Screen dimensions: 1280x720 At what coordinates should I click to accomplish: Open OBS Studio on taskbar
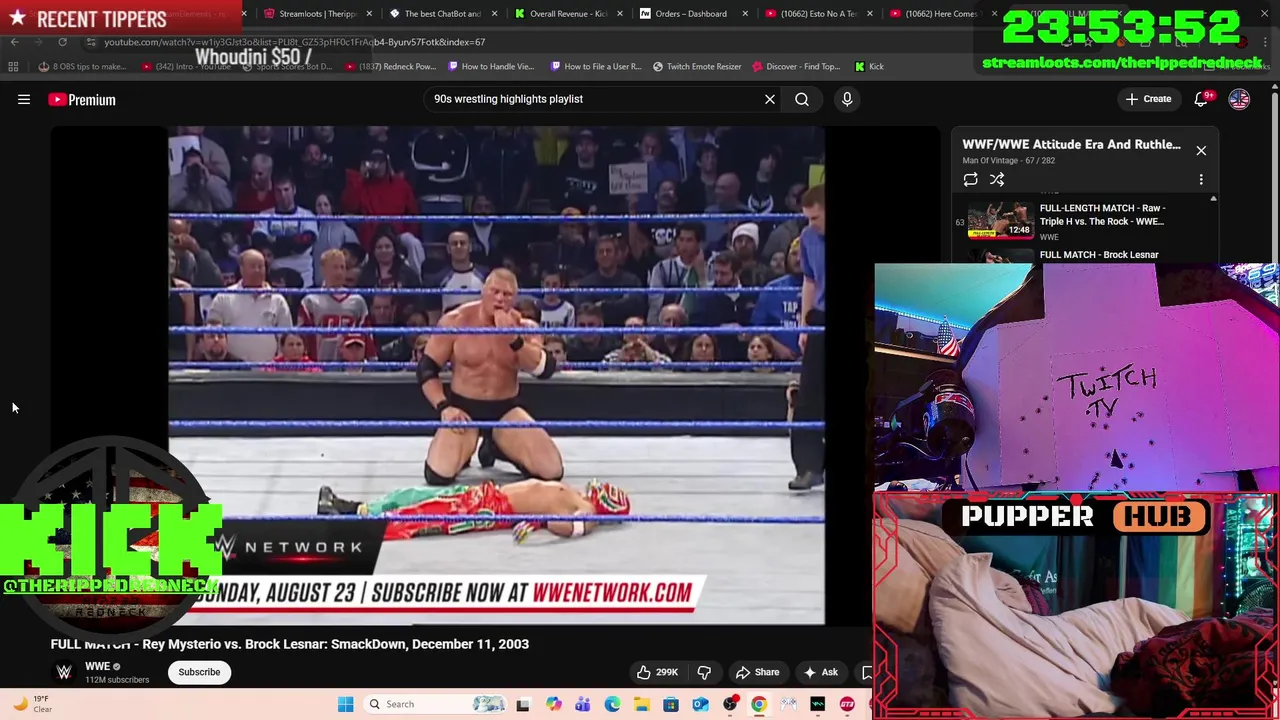(730, 704)
